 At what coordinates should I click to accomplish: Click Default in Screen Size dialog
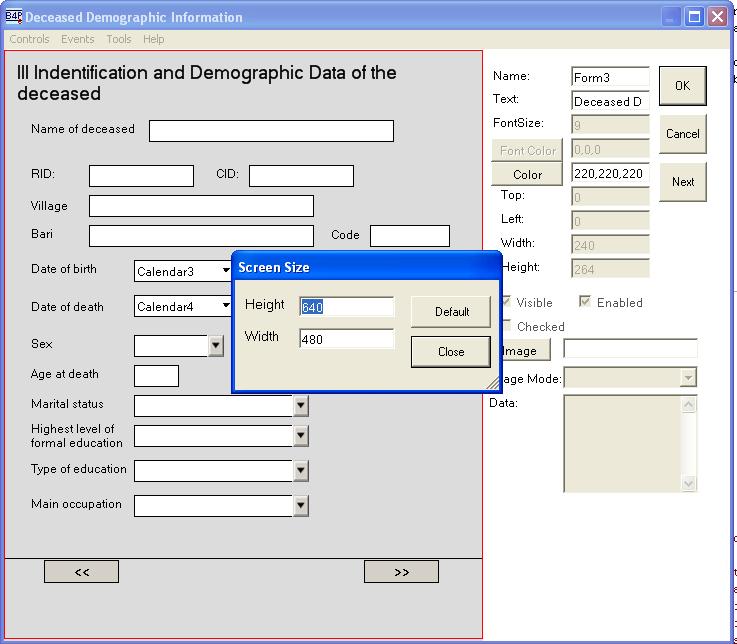451,312
